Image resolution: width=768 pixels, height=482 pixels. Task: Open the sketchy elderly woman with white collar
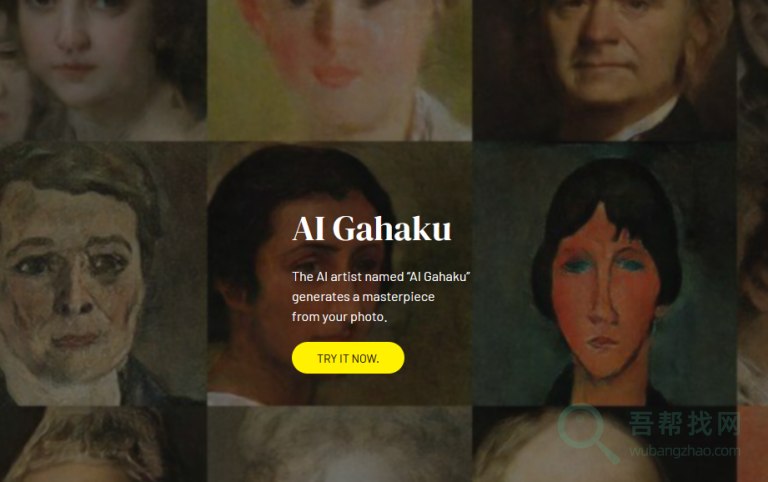[x=103, y=274]
